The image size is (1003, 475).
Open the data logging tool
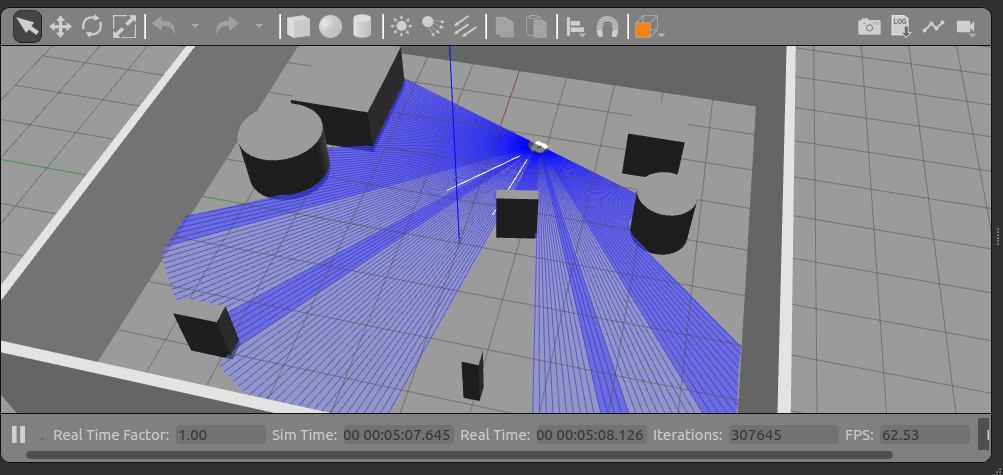point(901,27)
